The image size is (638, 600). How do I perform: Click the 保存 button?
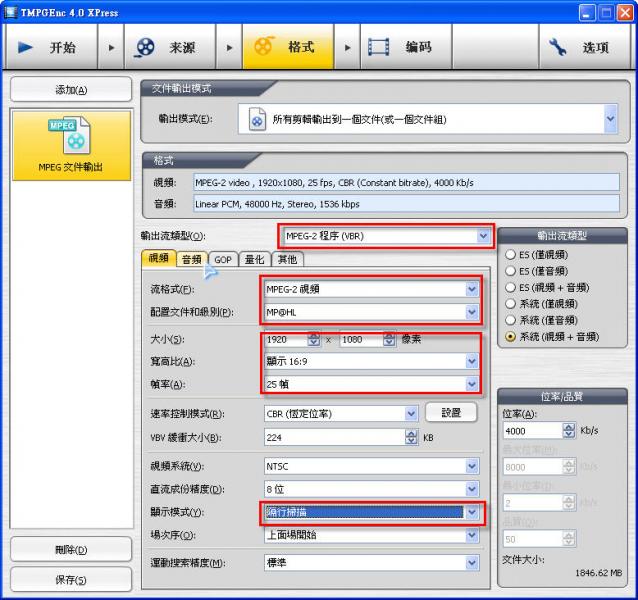coord(70,580)
